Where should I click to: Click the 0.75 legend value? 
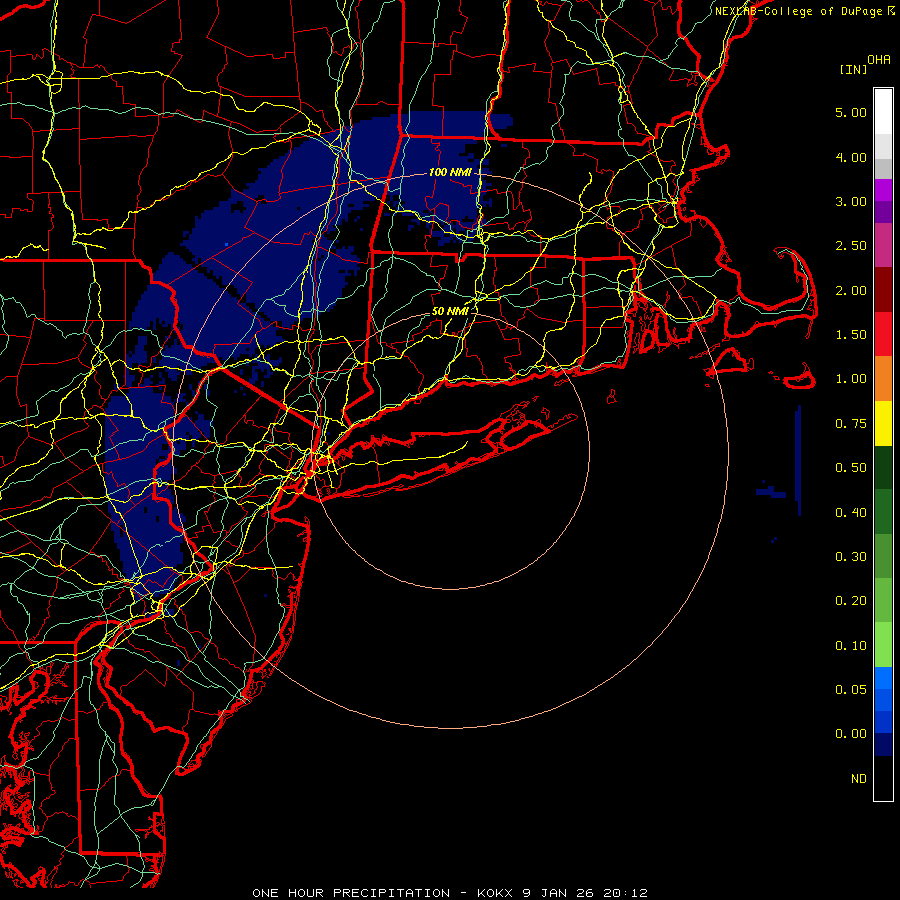click(851, 424)
